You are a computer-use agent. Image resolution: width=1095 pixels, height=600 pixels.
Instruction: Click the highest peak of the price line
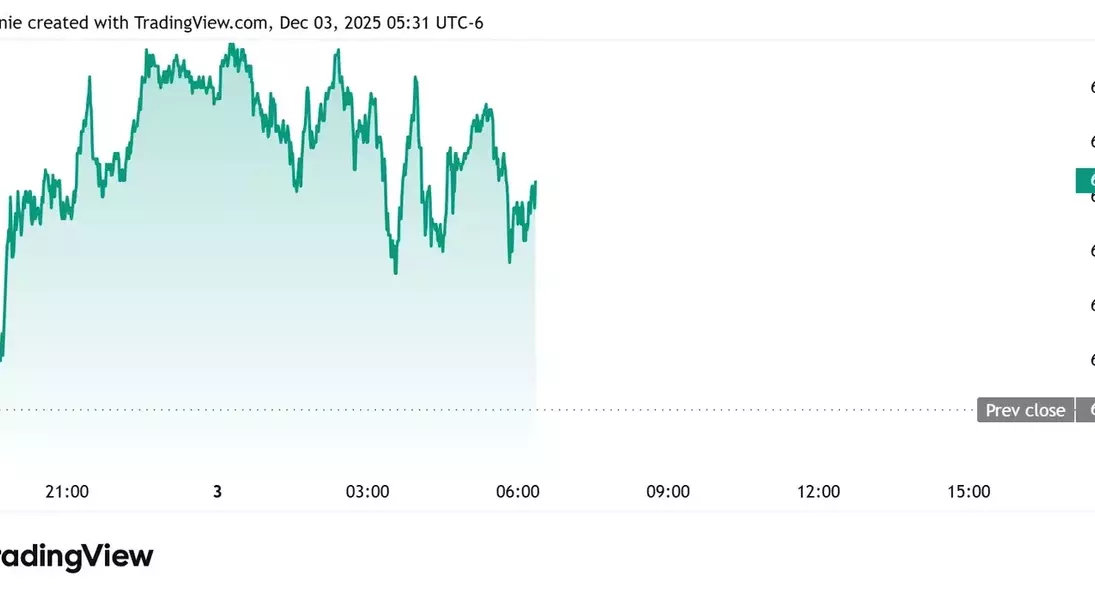231,44
